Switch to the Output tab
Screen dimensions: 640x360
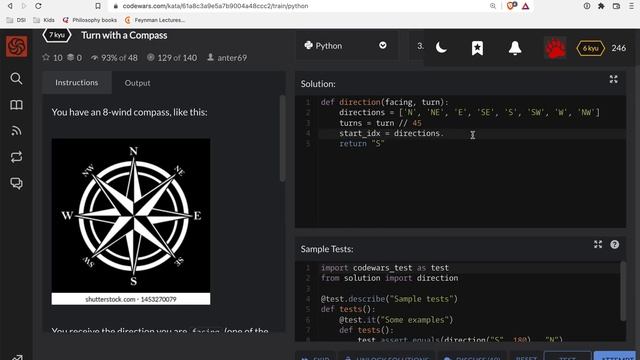(138, 83)
